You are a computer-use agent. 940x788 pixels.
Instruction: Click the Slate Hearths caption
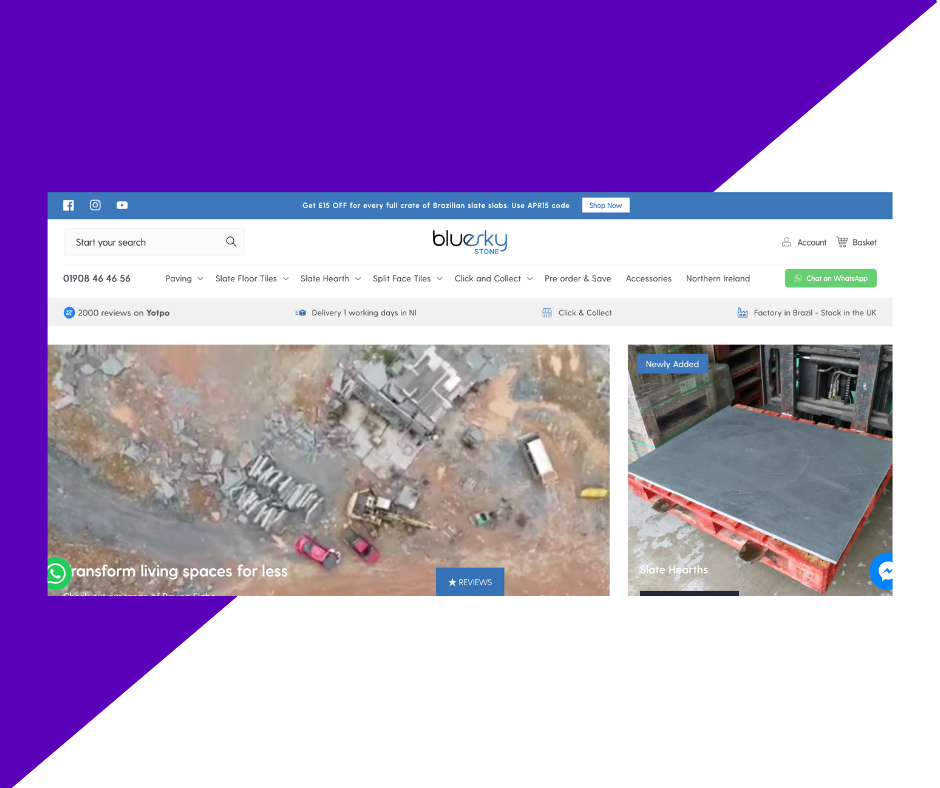(x=674, y=570)
